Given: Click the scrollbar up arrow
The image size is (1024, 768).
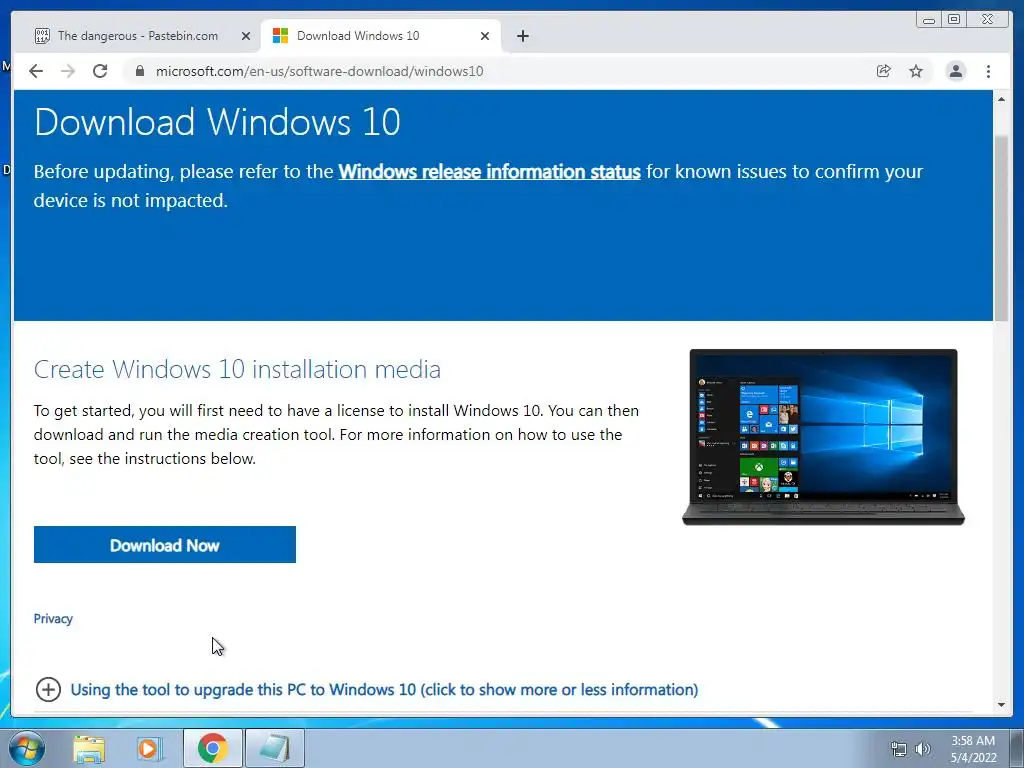Looking at the screenshot, I should (1001, 99).
